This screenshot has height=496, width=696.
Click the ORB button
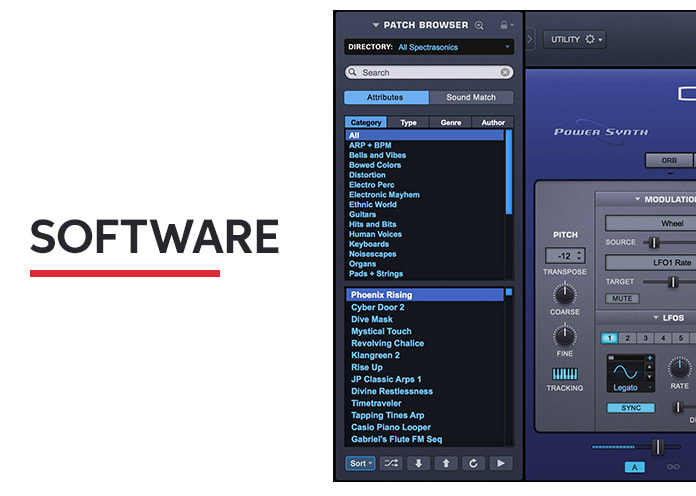[669, 160]
